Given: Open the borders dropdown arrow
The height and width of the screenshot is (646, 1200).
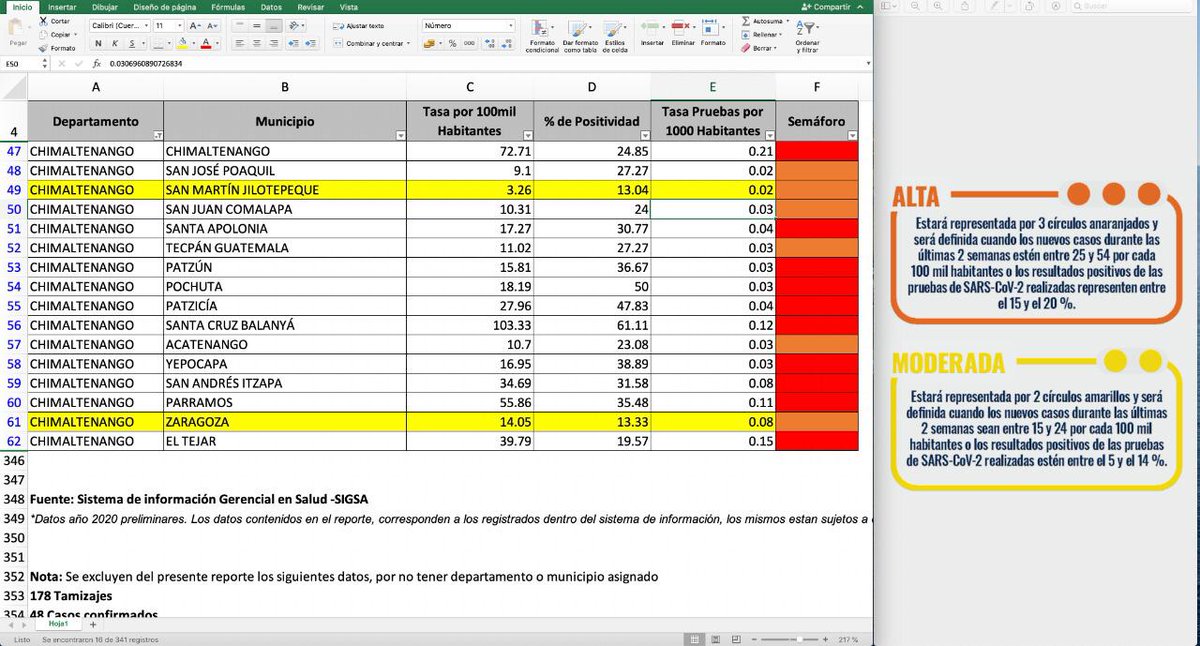Looking at the screenshot, I should coord(167,44).
